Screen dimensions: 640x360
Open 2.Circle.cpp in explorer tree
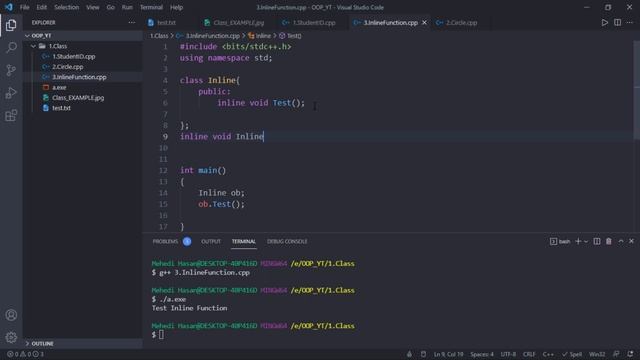(68, 67)
